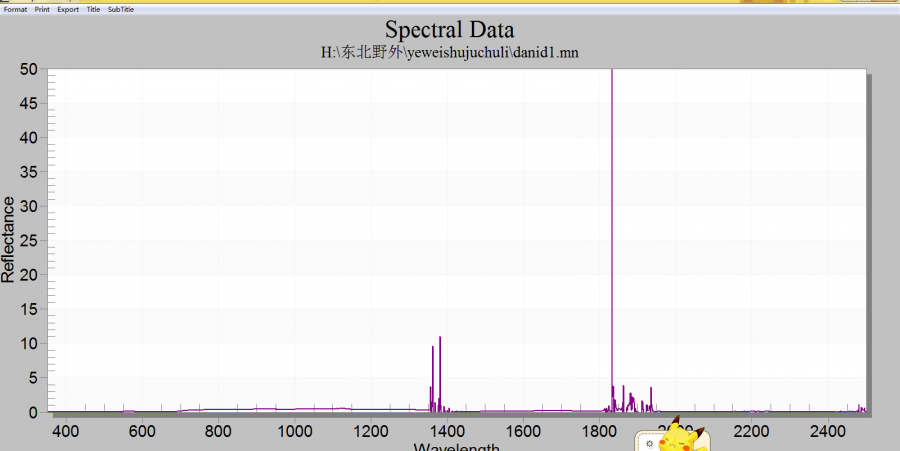The width and height of the screenshot is (900, 451).
Task: Click the x-axis label 1000
Action: click(x=294, y=431)
